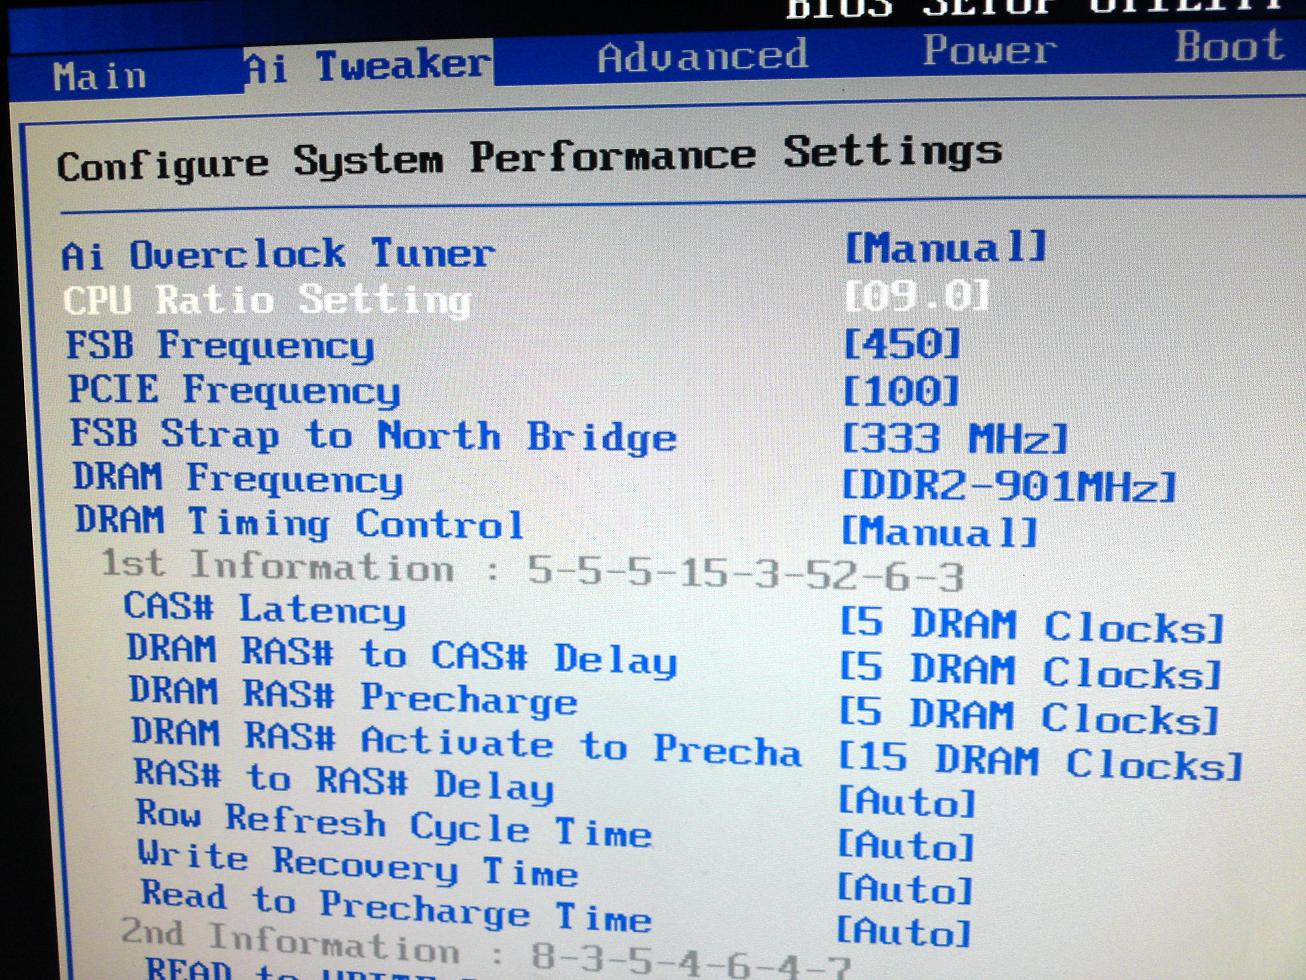Open the Main tab
The height and width of the screenshot is (980, 1306).
pos(99,76)
